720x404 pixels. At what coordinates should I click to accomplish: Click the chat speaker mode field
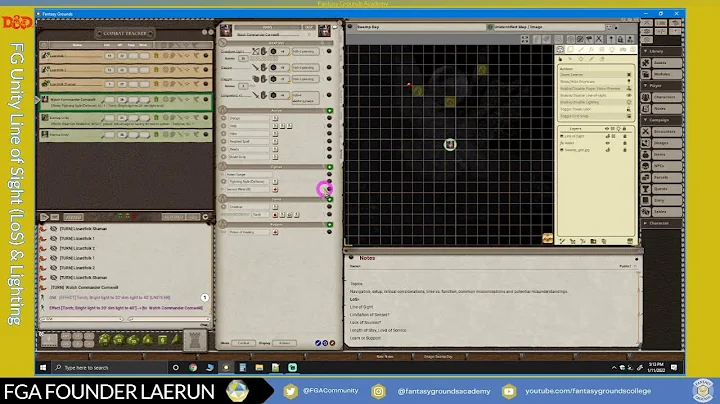pos(82,319)
